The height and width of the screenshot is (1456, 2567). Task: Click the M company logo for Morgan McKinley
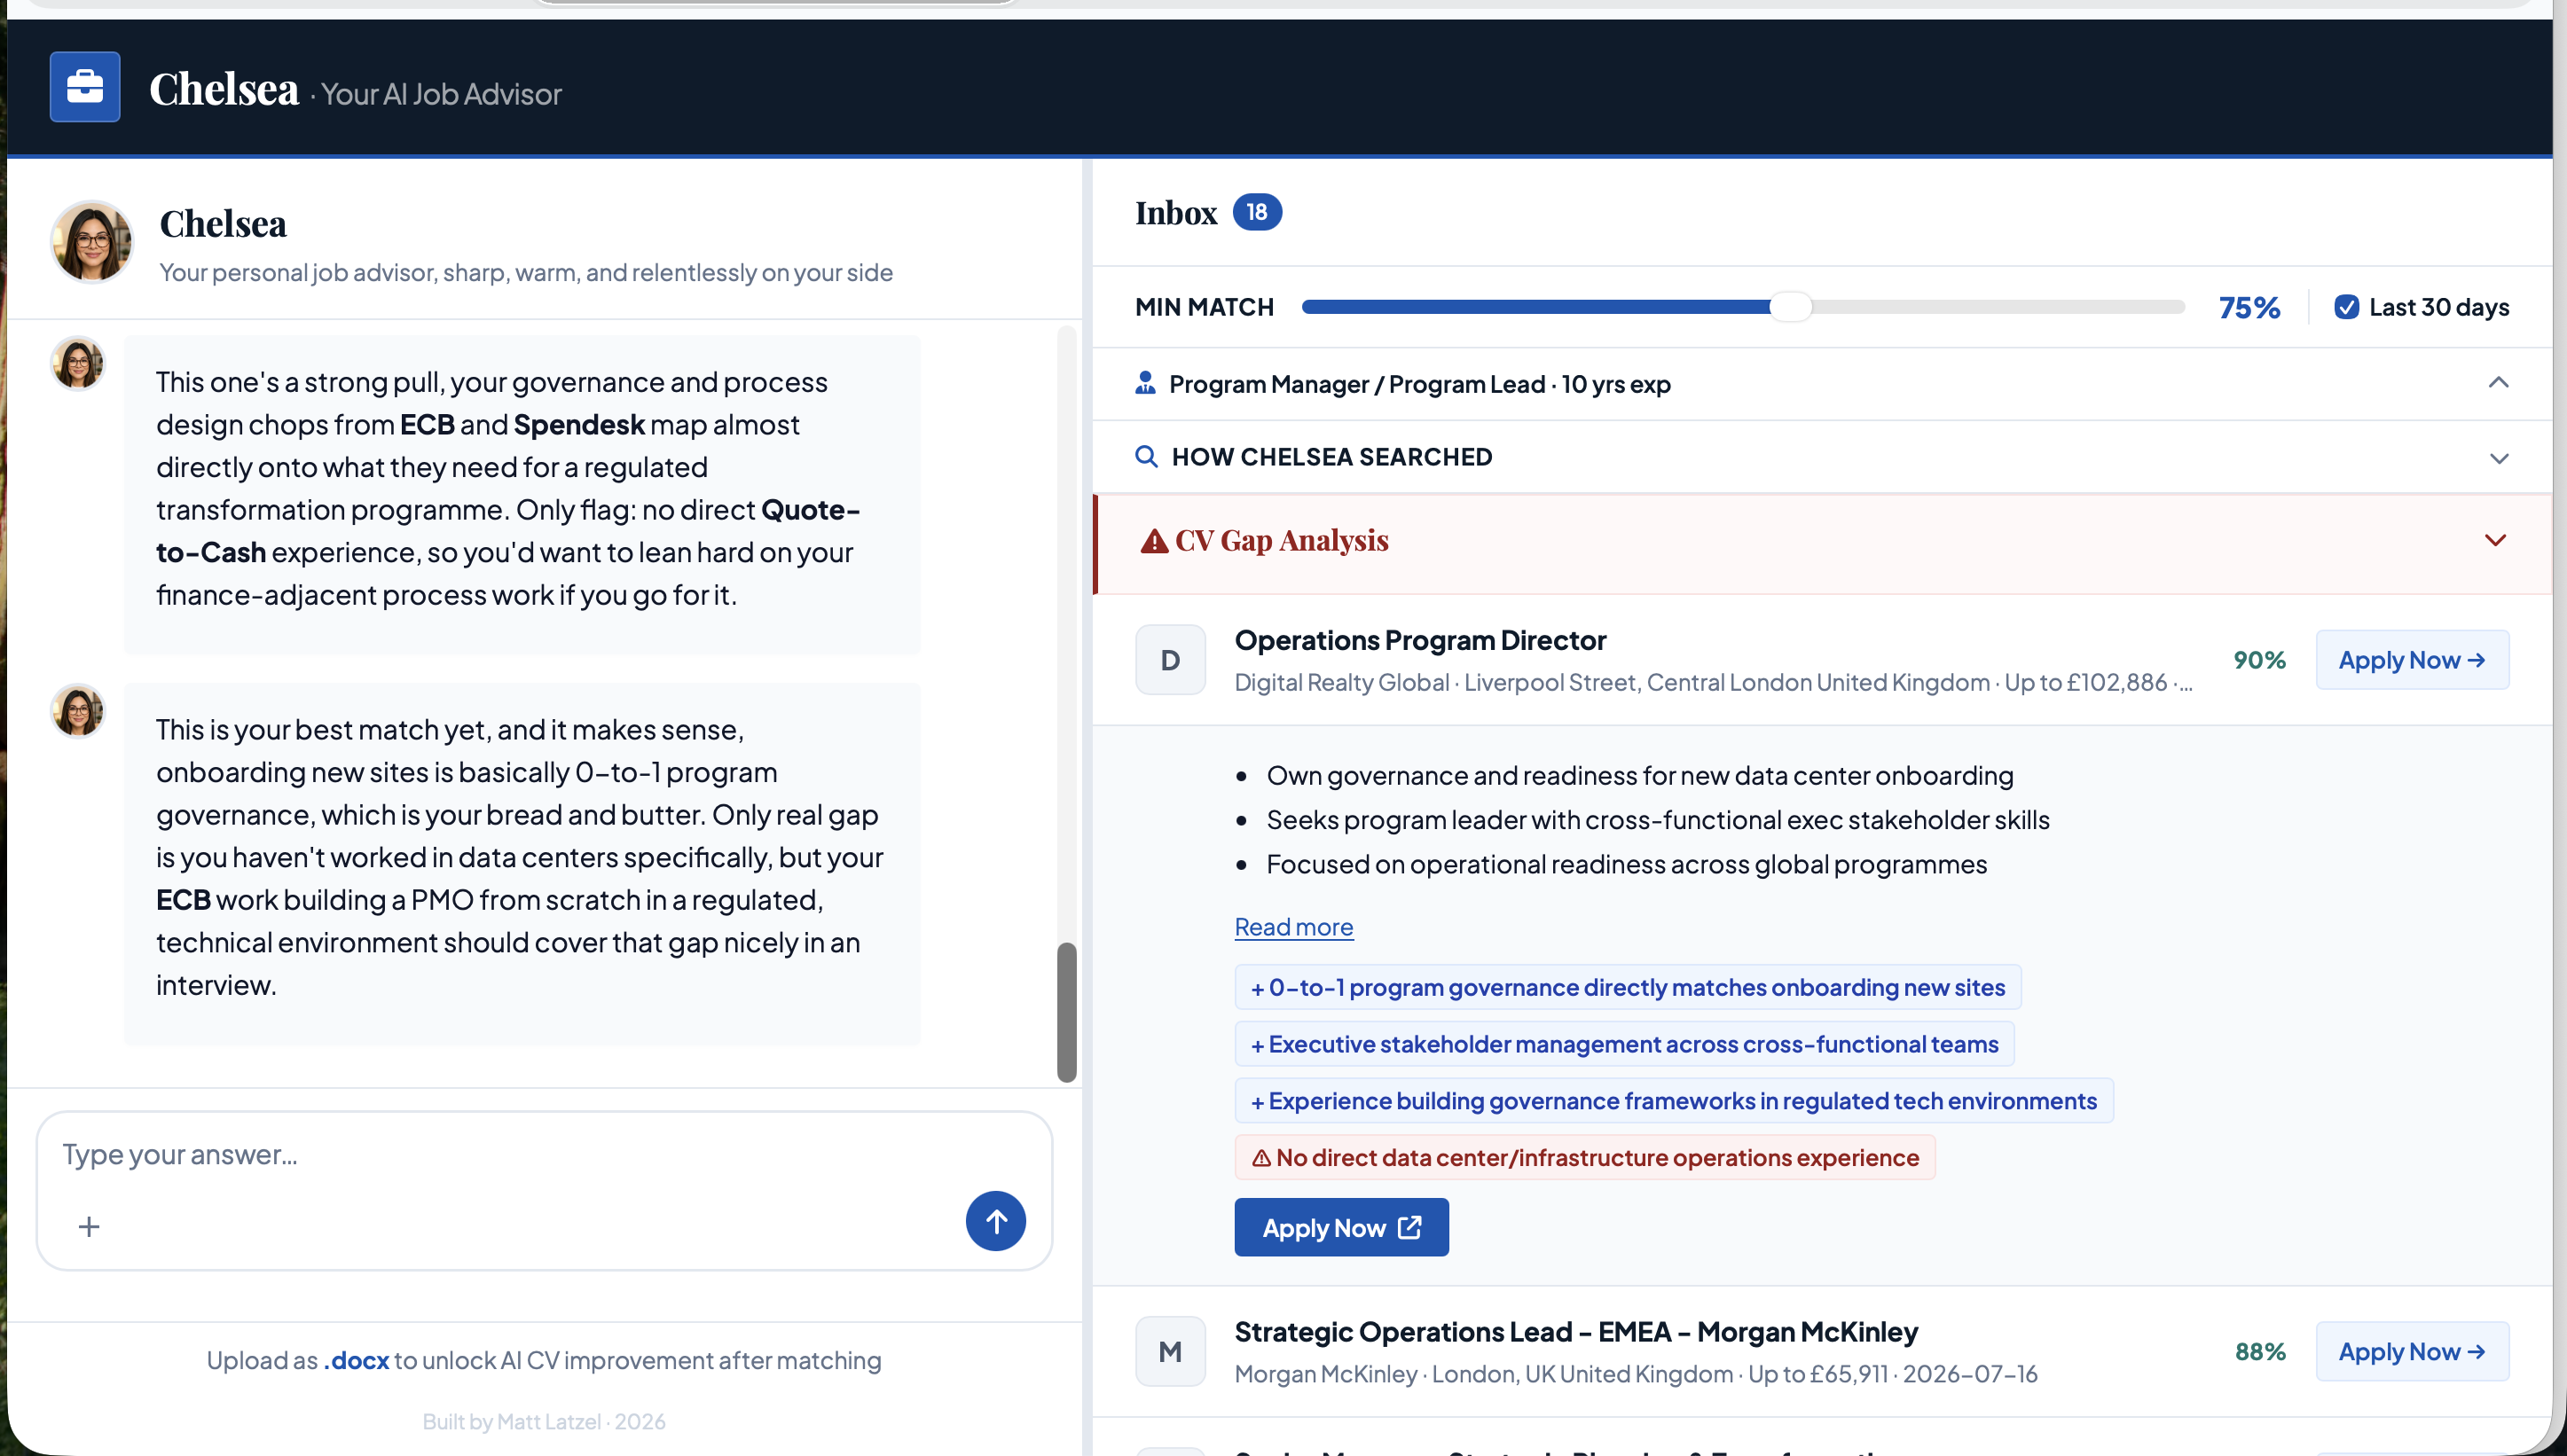1170,1352
